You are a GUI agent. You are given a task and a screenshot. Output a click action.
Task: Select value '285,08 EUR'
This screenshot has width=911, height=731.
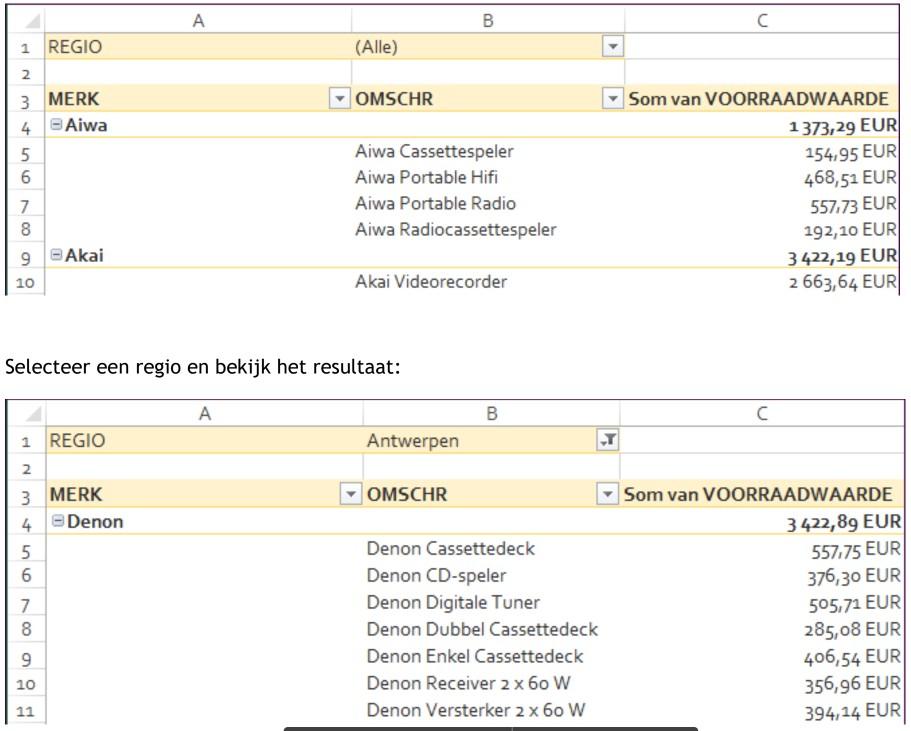pos(852,629)
